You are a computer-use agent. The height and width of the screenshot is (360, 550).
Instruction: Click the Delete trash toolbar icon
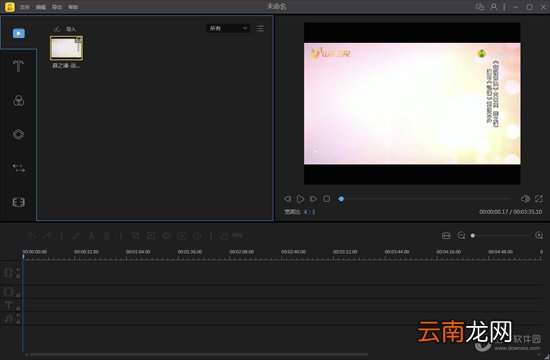click(x=107, y=236)
